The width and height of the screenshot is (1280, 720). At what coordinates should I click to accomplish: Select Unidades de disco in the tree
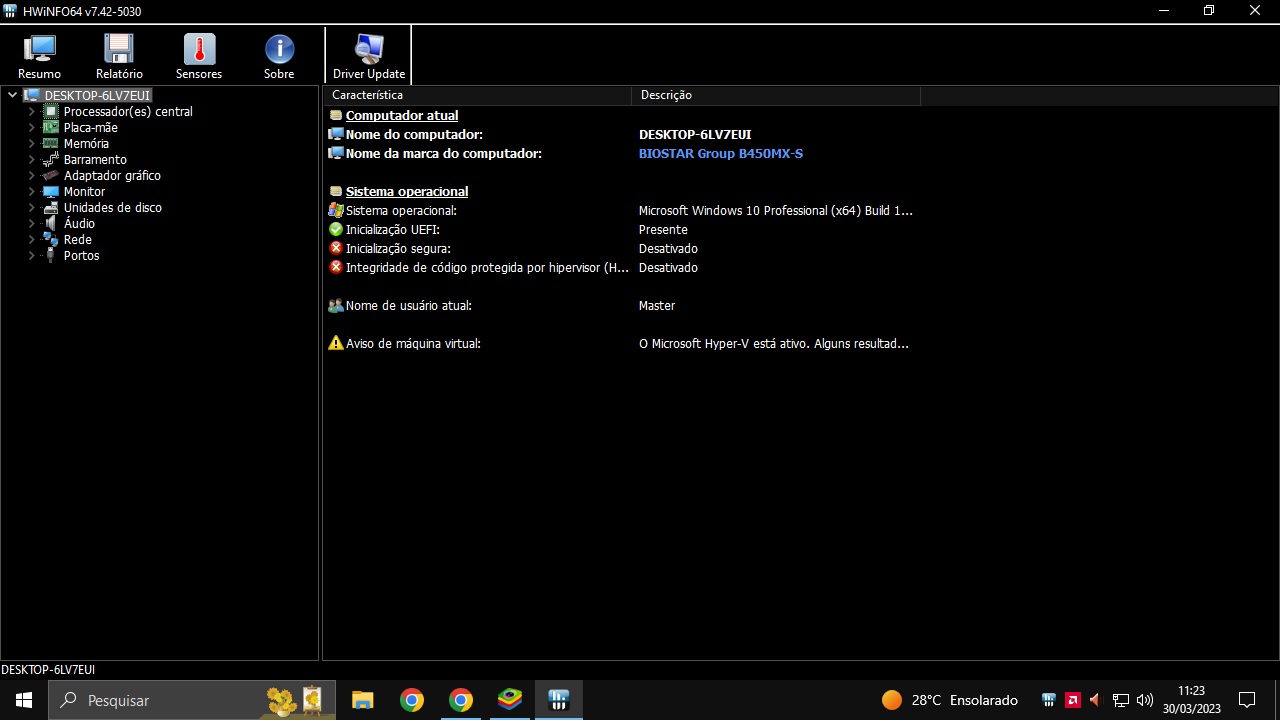click(x=113, y=208)
